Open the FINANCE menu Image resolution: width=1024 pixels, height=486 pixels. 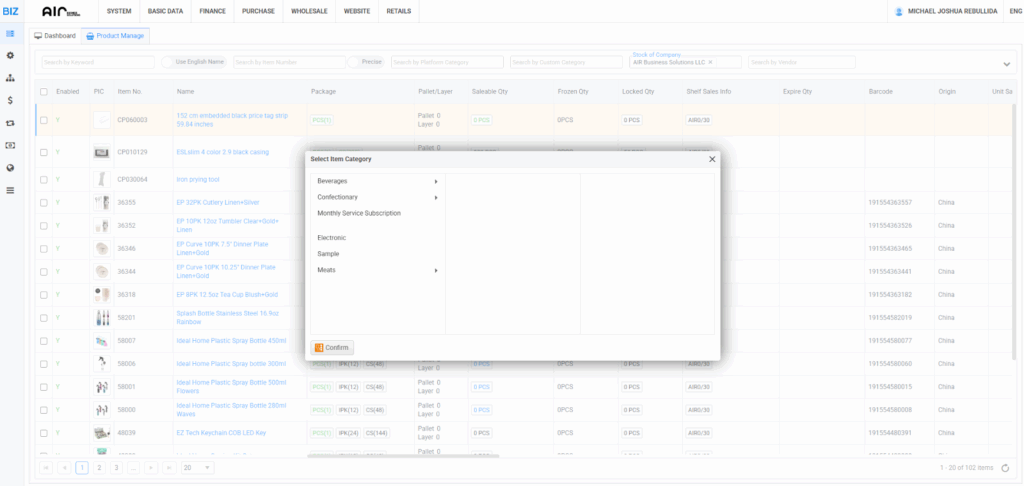pyautogui.click(x=212, y=10)
